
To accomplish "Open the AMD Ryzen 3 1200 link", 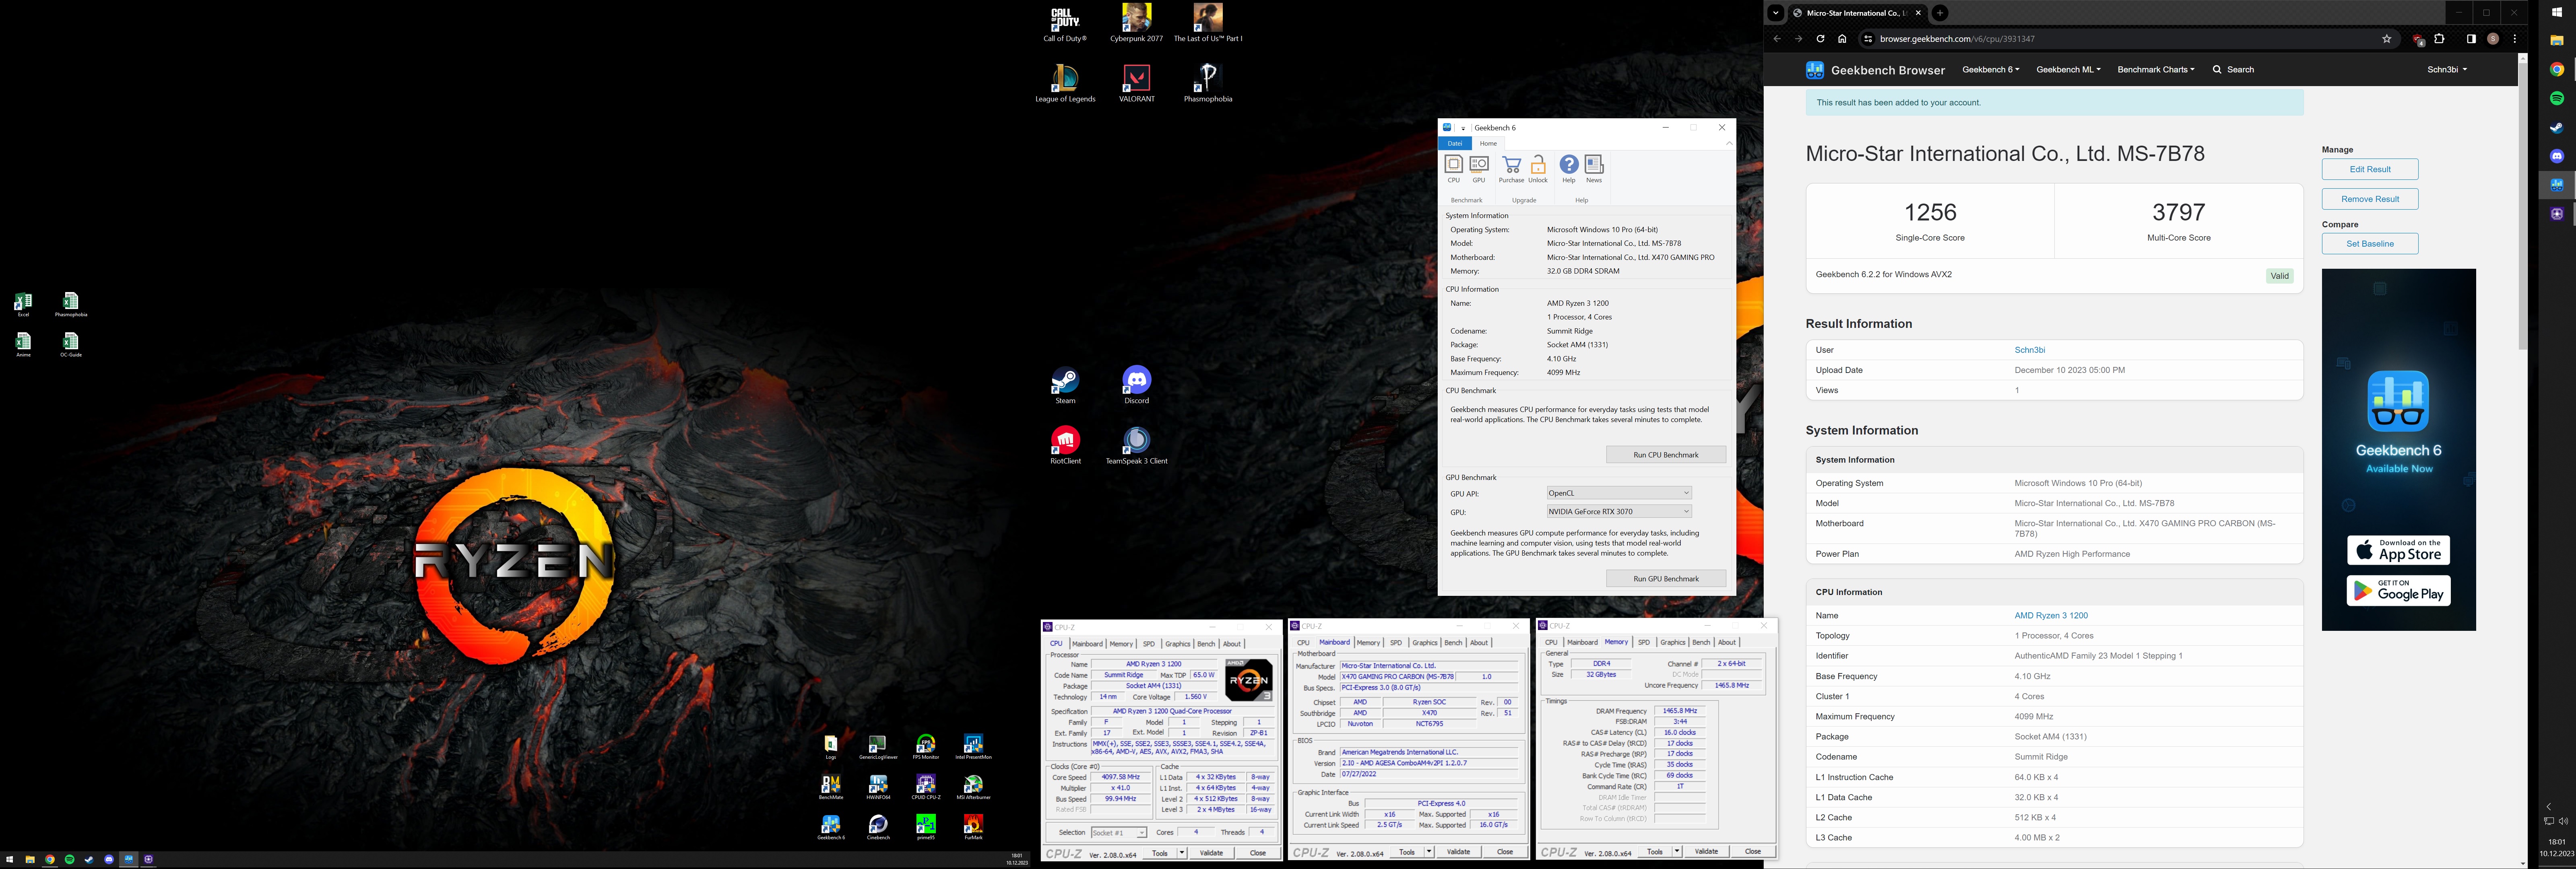I will pos(2051,616).
